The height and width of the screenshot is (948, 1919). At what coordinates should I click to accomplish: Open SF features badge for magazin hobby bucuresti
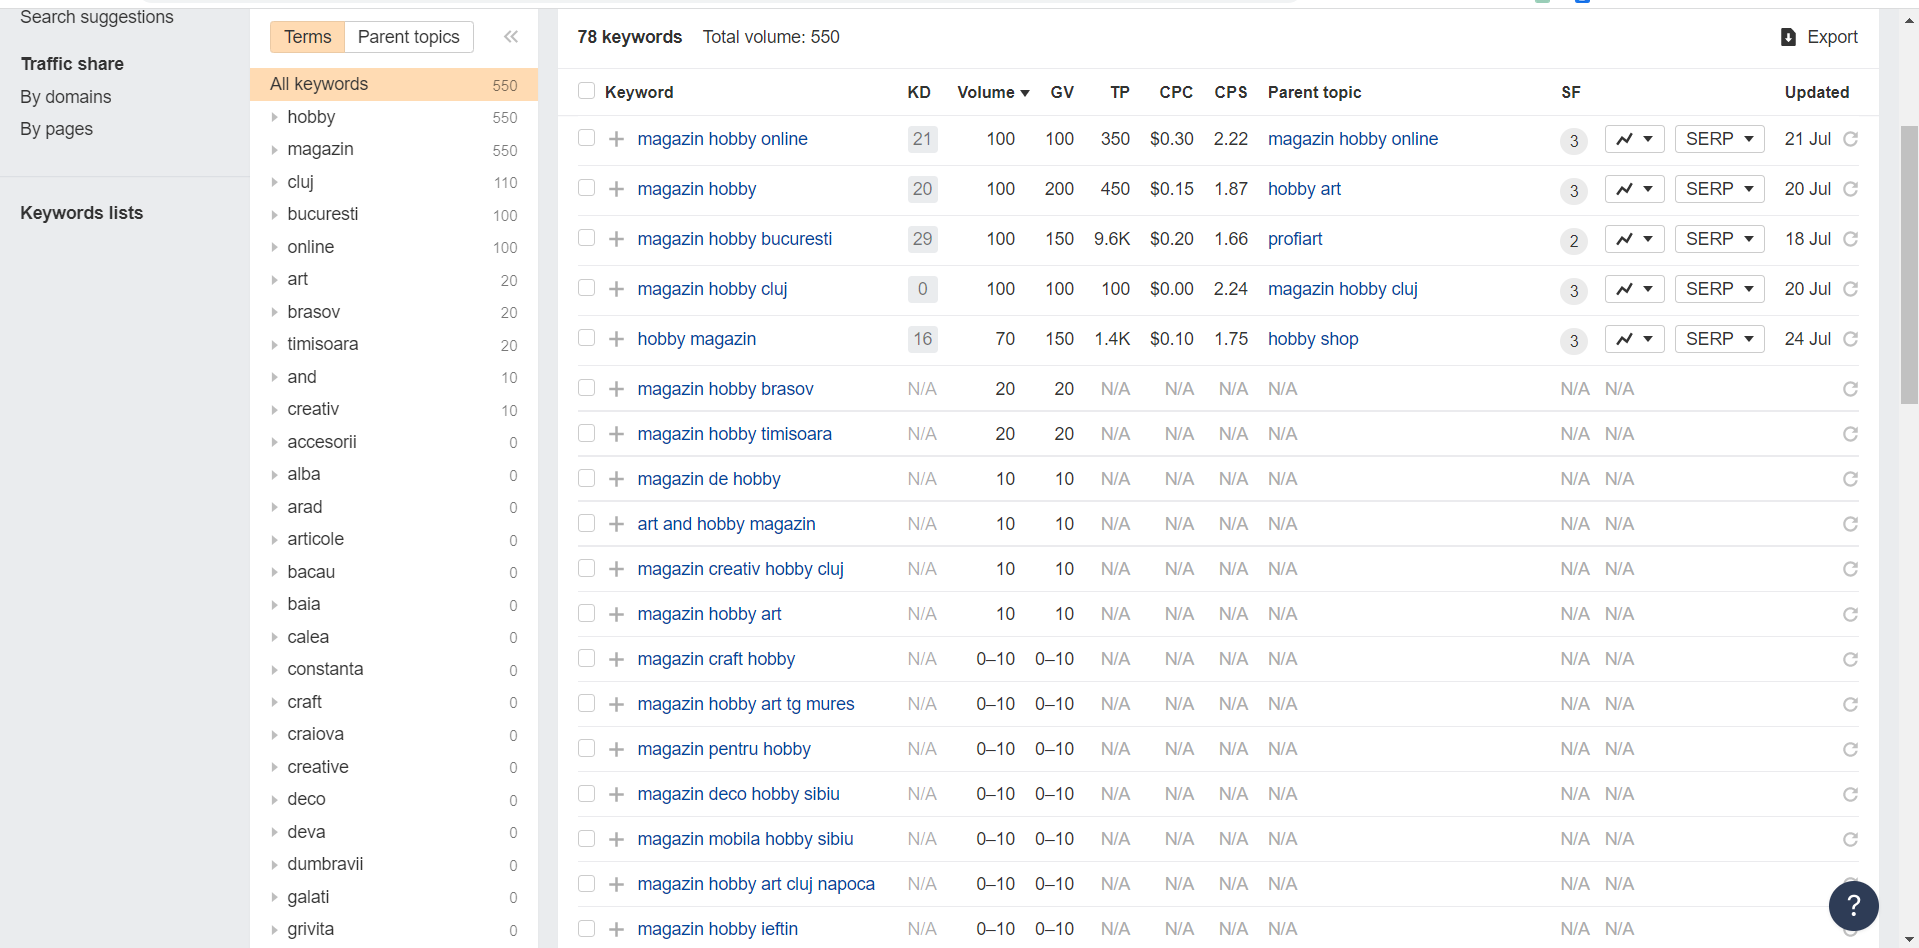[1574, 241]
